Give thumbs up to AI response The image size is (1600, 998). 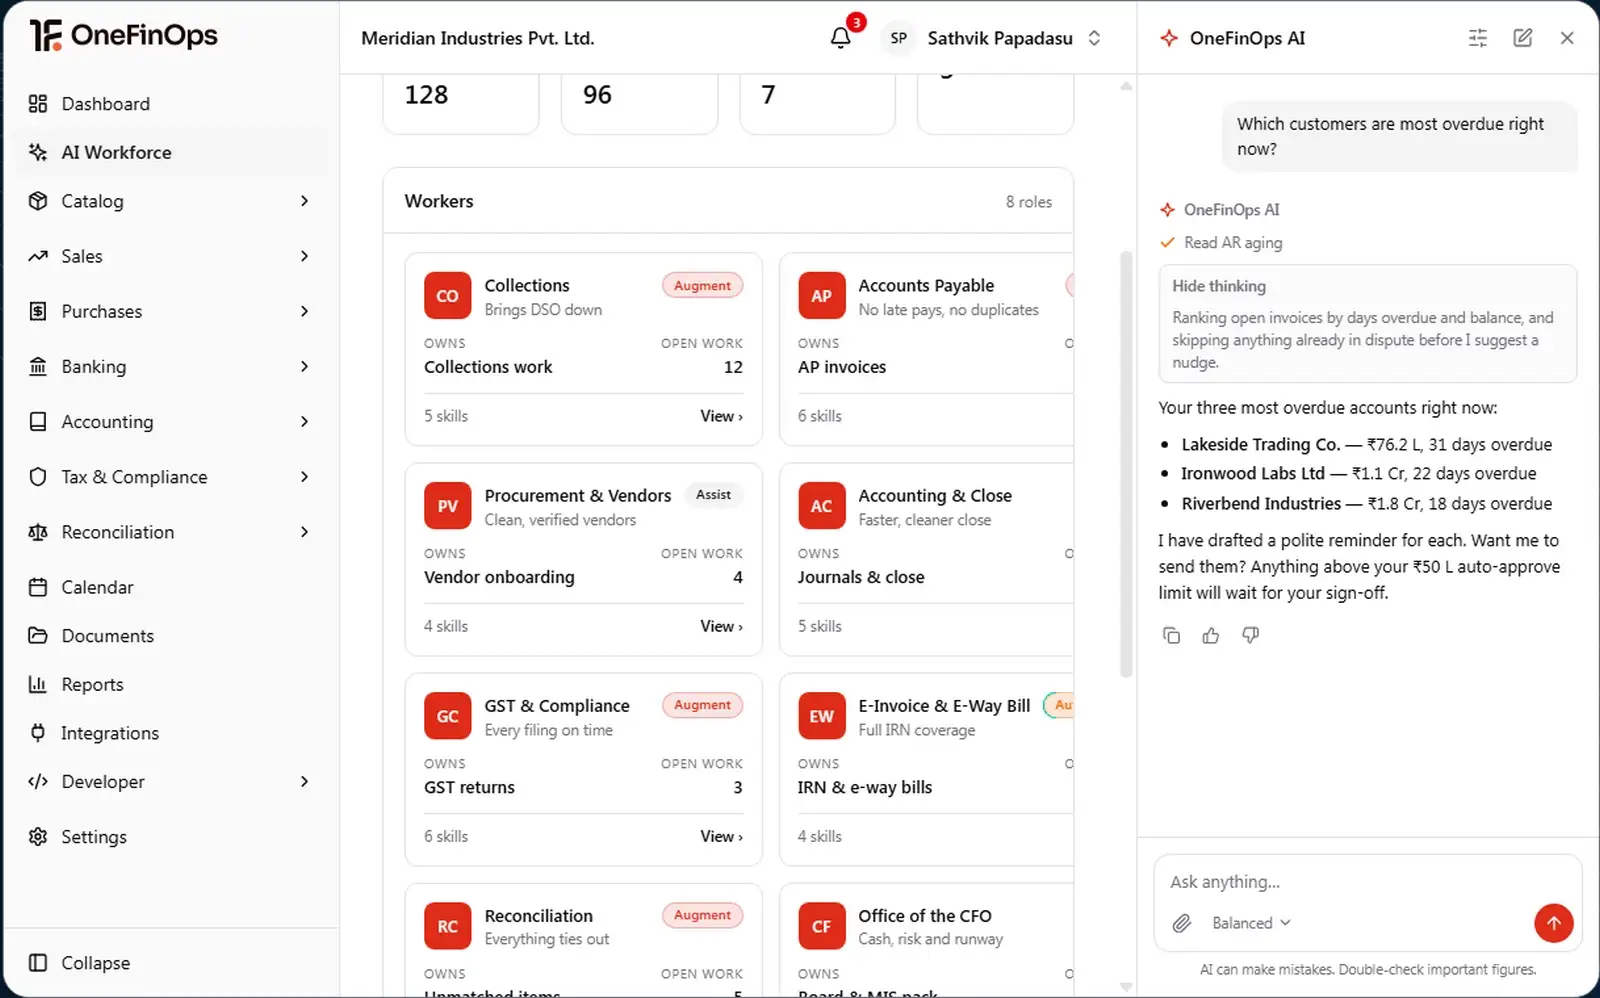tap(1210, 635)
